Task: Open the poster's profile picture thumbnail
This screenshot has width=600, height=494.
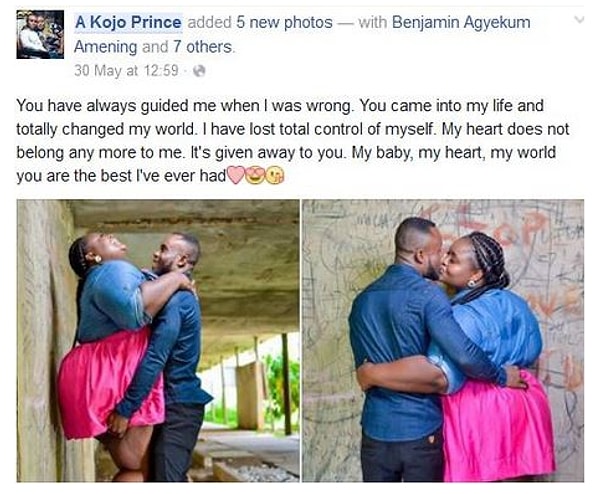Action: (40, 34)
